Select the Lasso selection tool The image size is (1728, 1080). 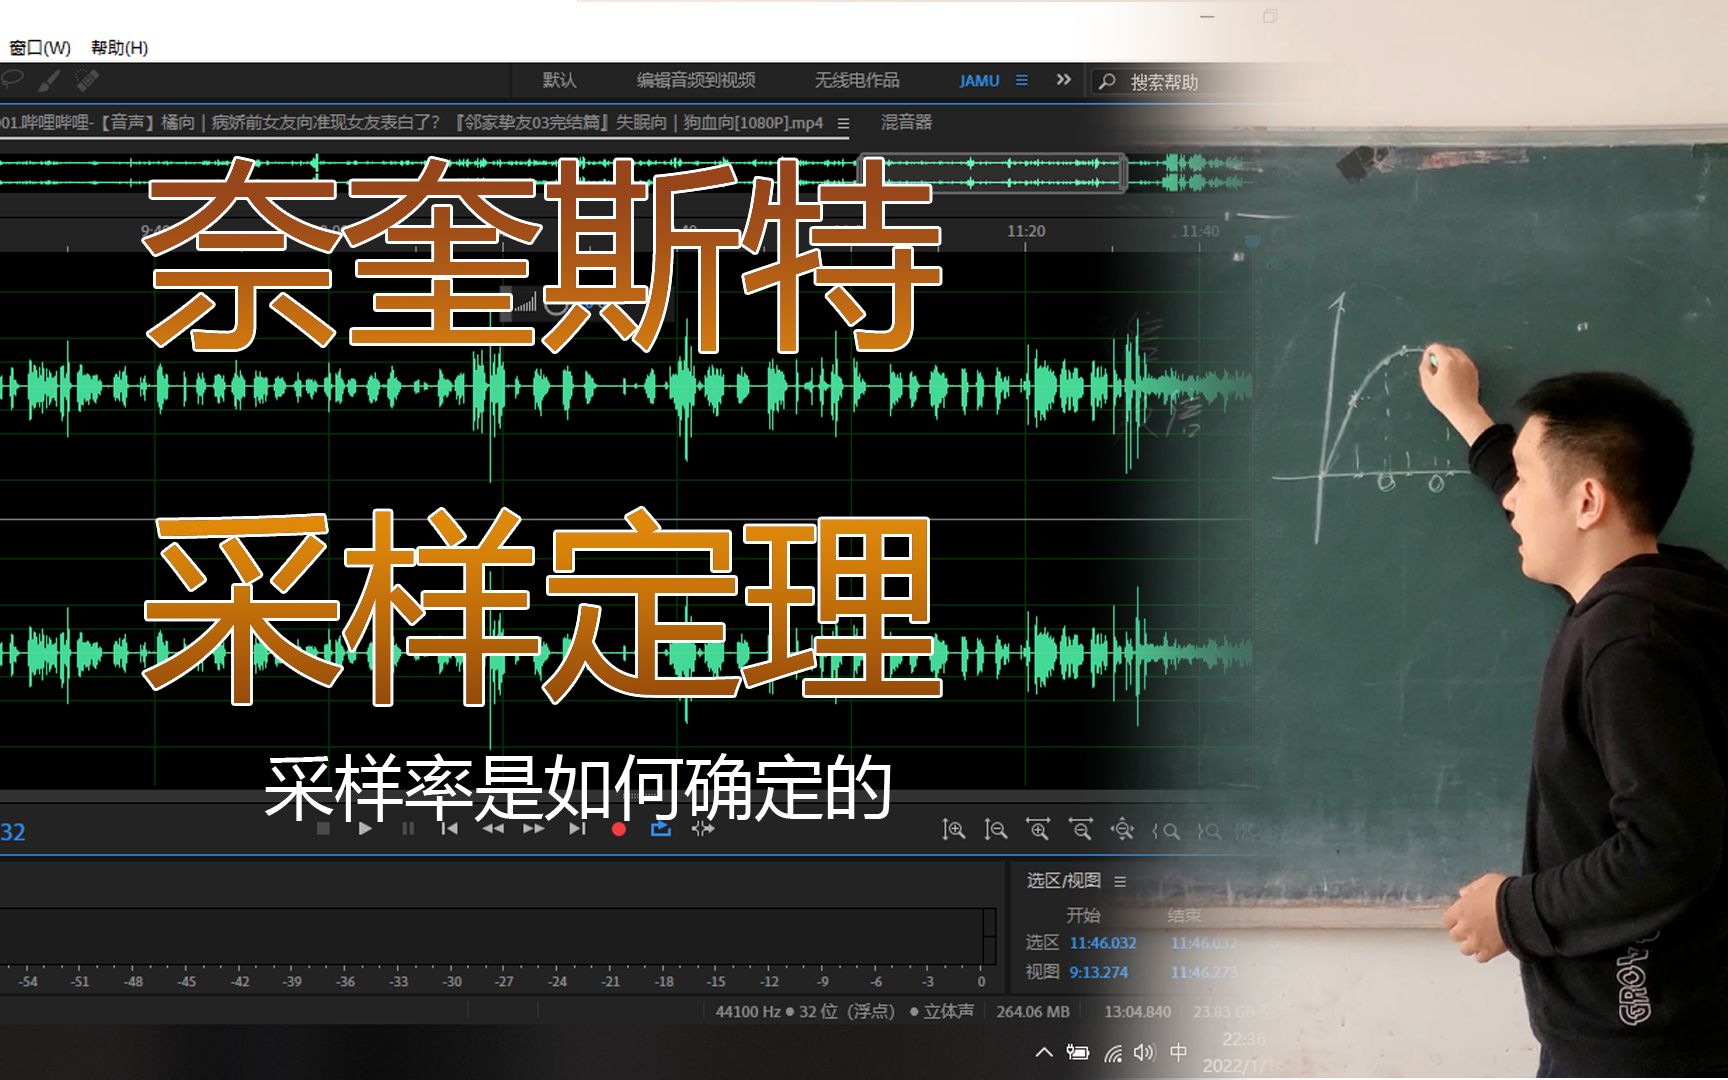tap(12, 79)
